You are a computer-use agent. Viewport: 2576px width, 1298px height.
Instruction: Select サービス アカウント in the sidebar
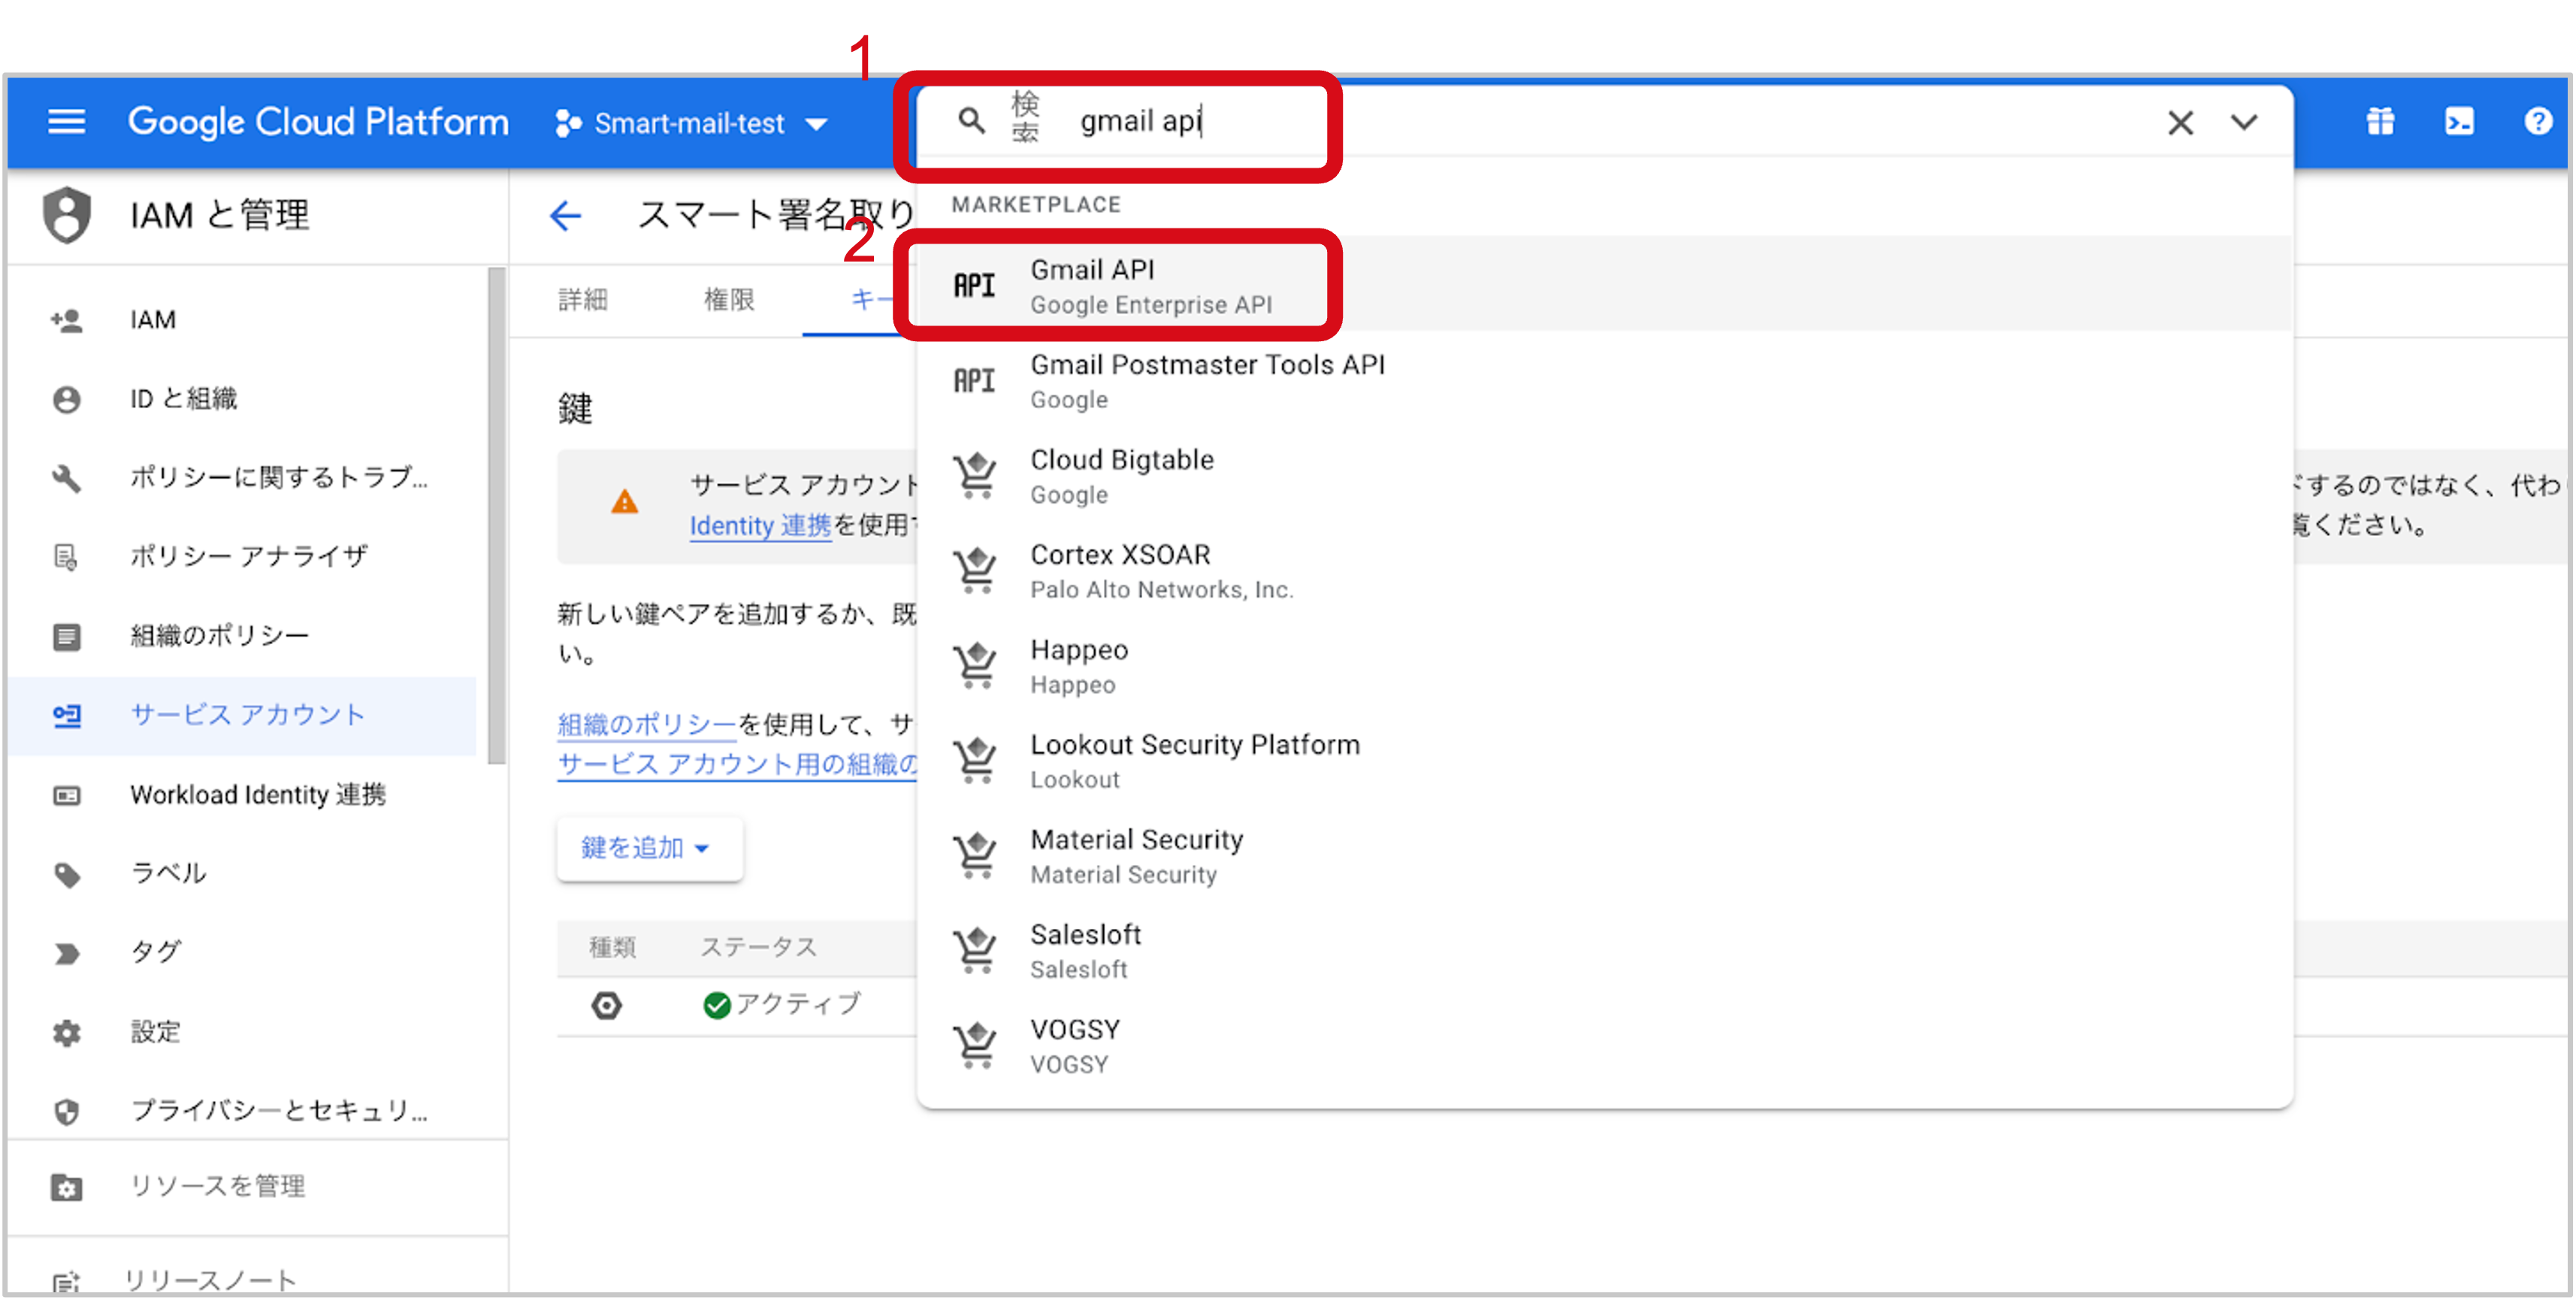click(242, 715)
